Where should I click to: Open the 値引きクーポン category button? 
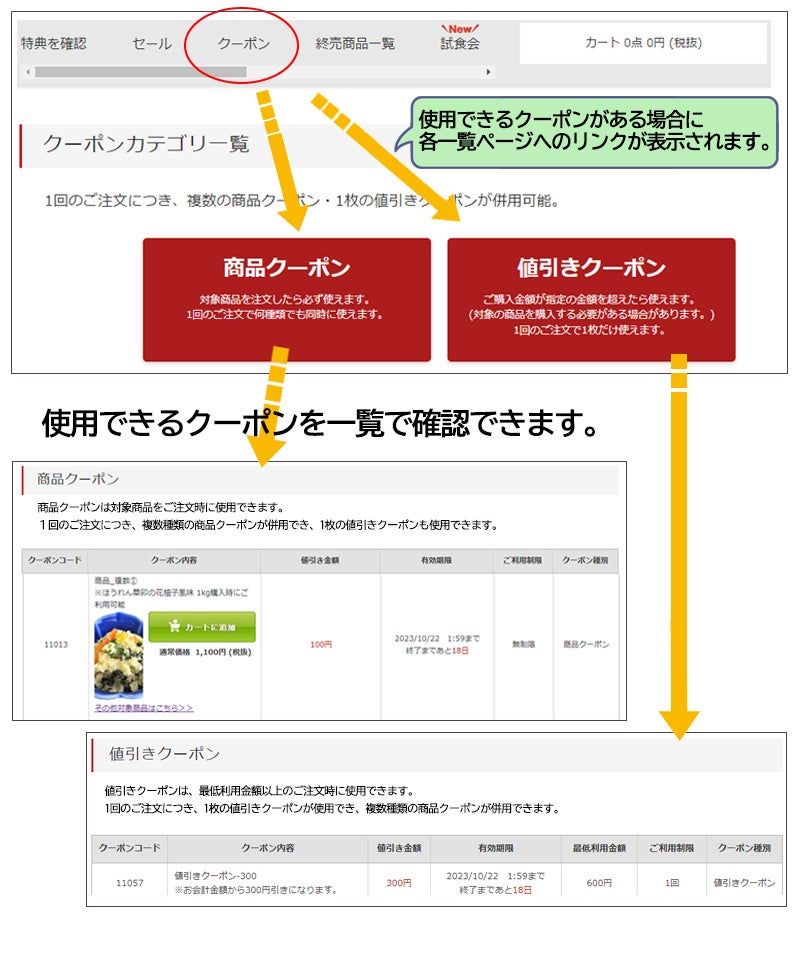coord(591,299)
